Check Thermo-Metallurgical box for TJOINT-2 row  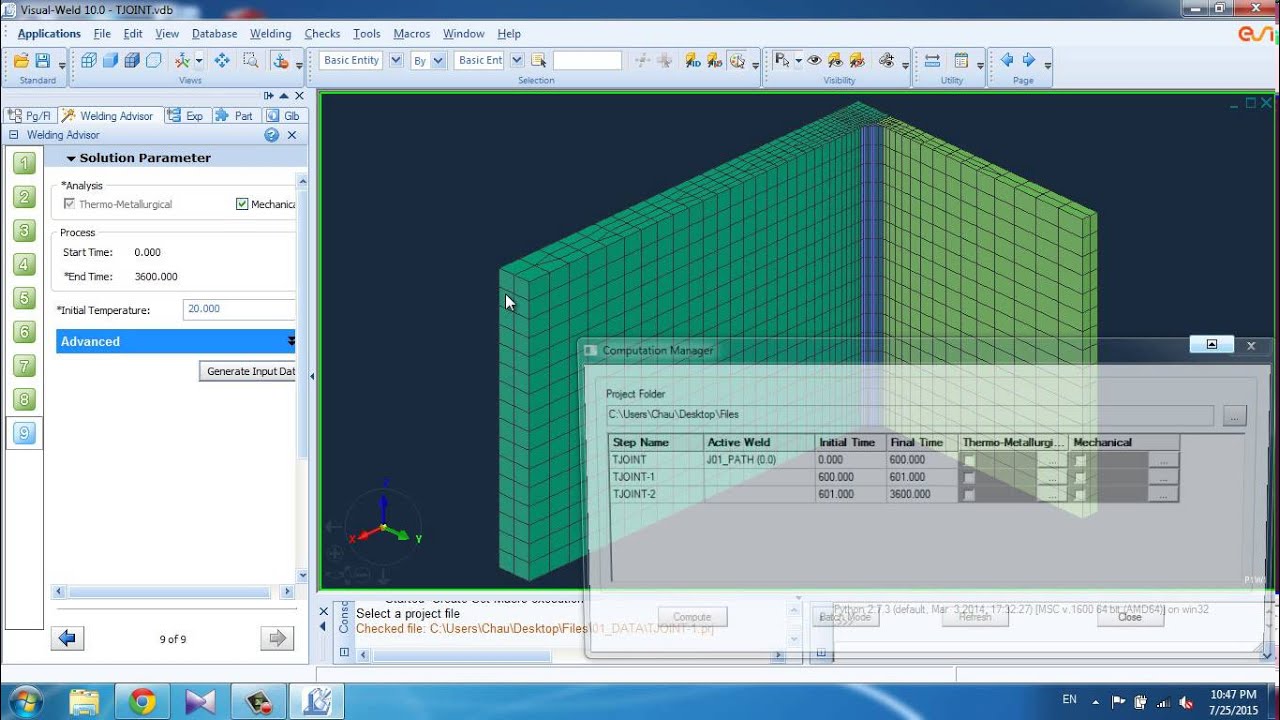point(968,495)
